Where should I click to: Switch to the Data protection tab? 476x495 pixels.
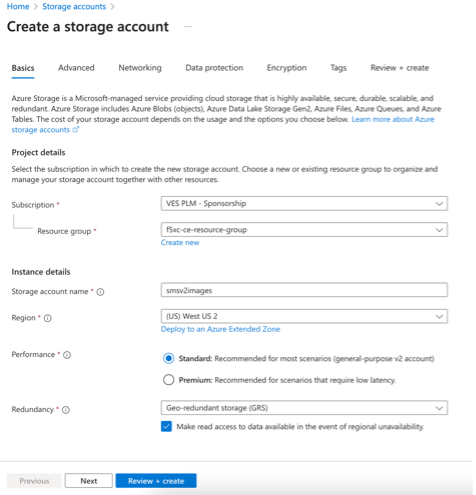(x=214, y=68)
